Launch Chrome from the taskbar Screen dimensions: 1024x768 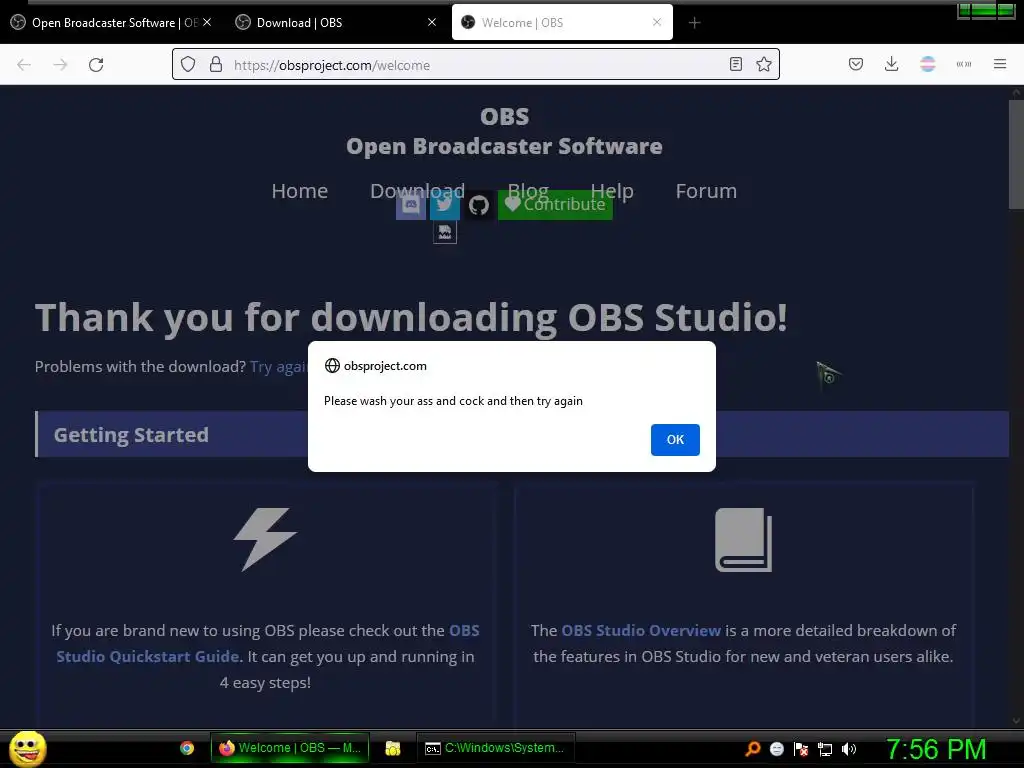187,748
